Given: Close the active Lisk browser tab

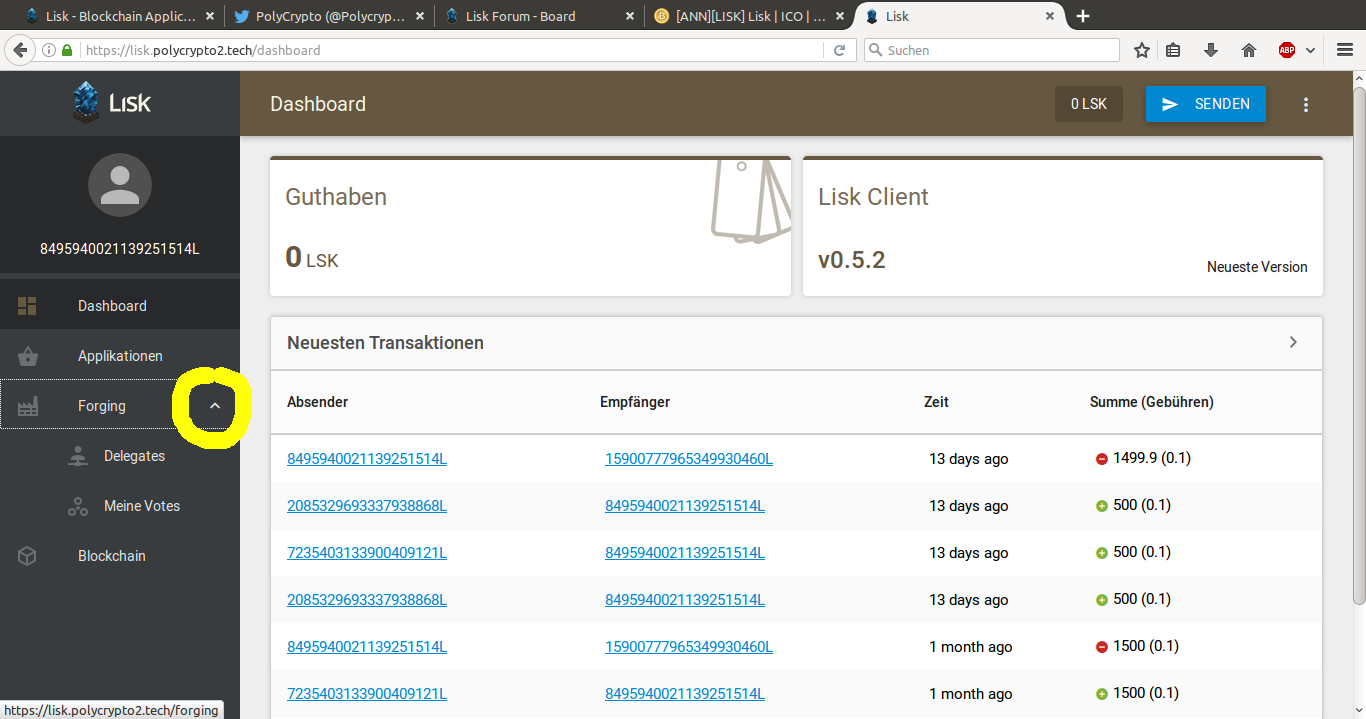Looking at the screenshot, I should click(1050, 16).
